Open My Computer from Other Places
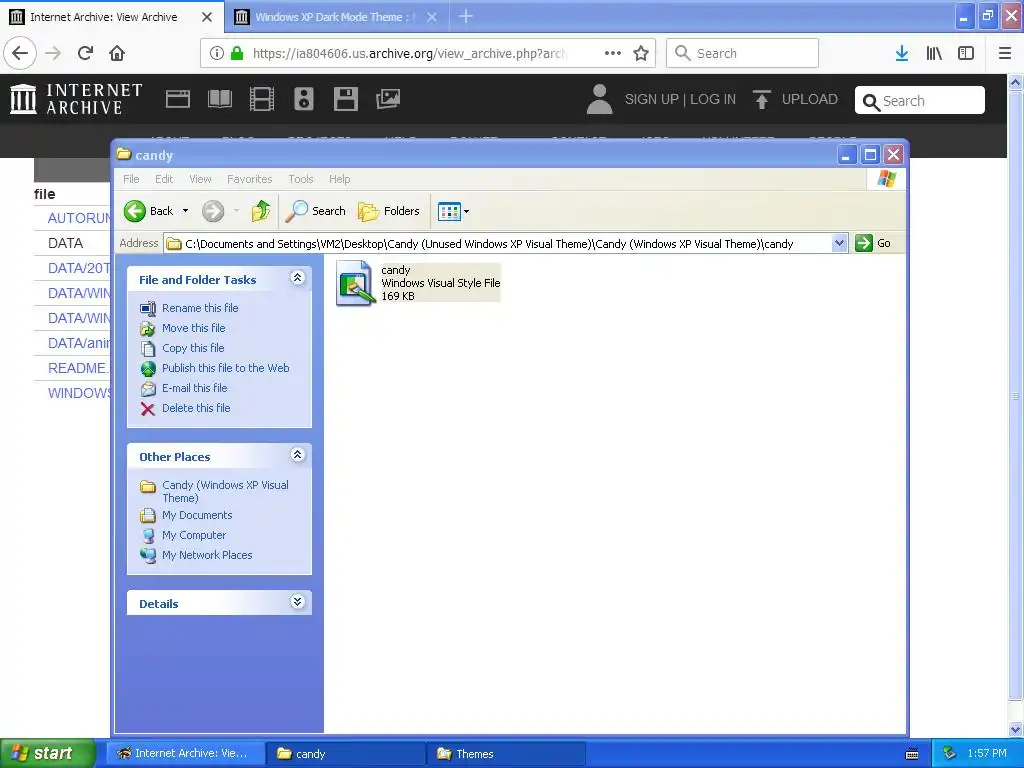 click(x=193, y=535)
